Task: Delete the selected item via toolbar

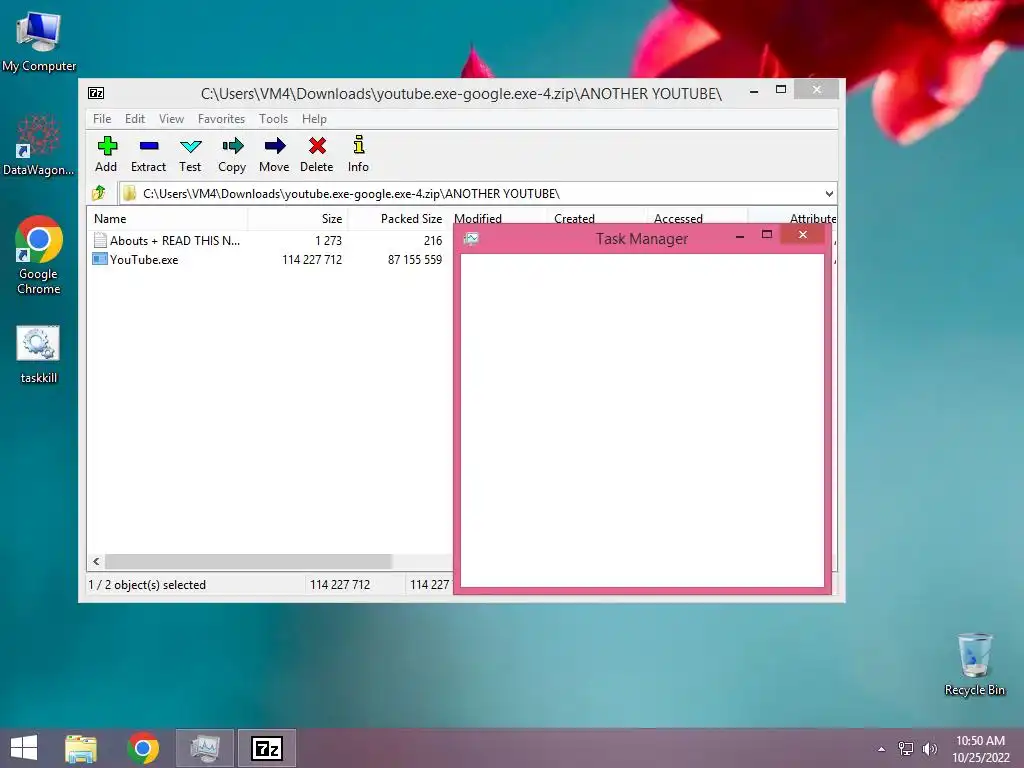Action: coord(317,154)
